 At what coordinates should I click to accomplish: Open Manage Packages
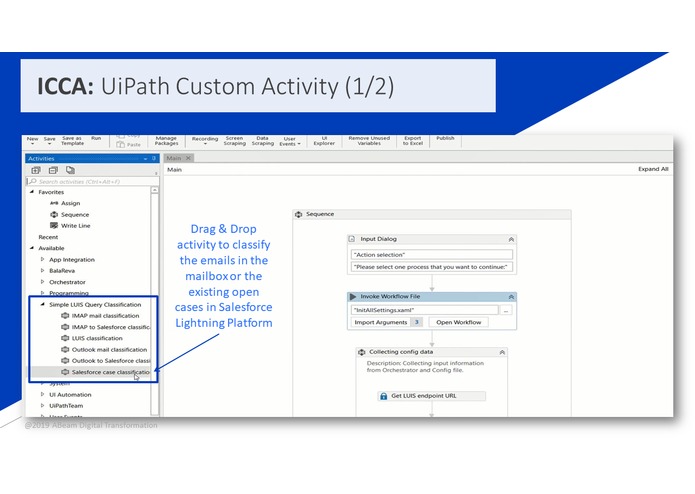tap(166, 140)
